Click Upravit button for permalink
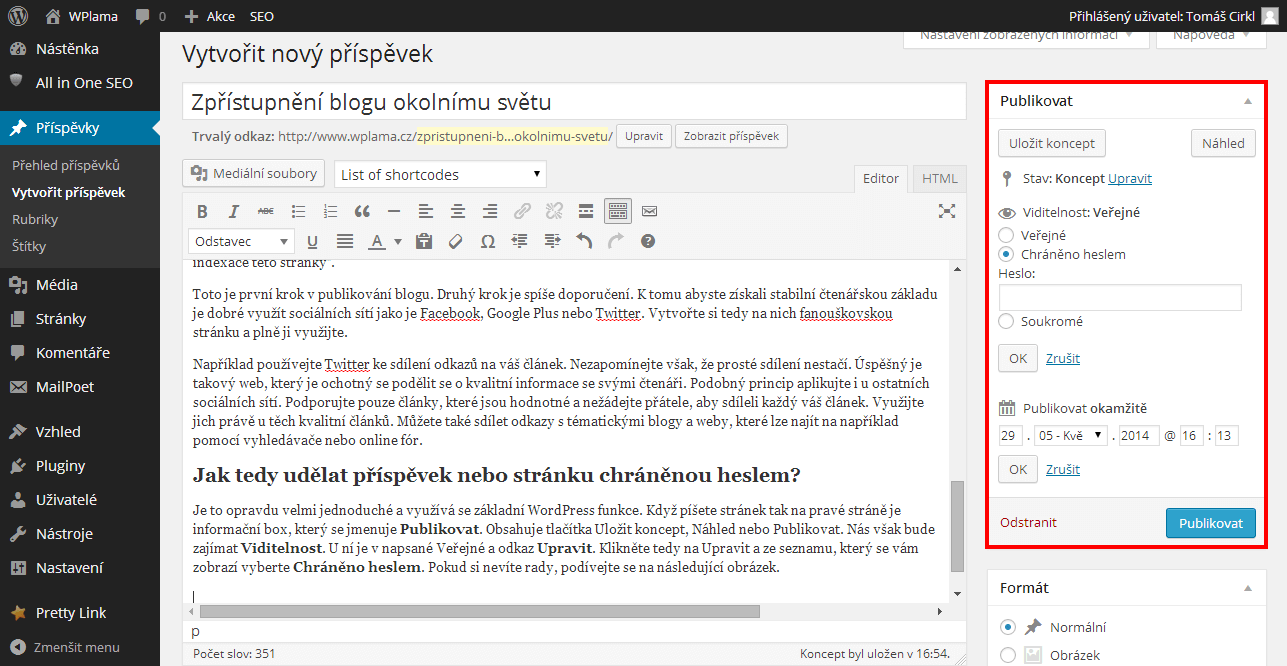 [644, 136]
